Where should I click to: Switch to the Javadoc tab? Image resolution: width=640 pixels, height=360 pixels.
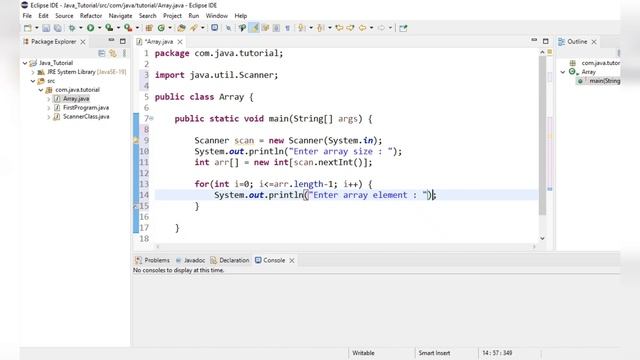click(x=191, y=260)
